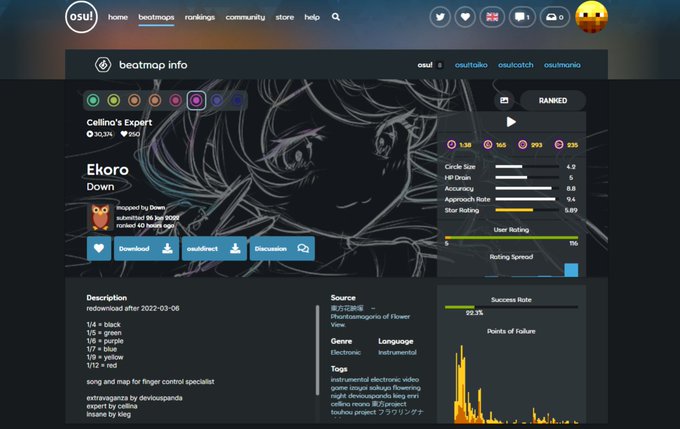
Task: Click the Circle Size value 4.2
Action: click(x=571, y=167)
